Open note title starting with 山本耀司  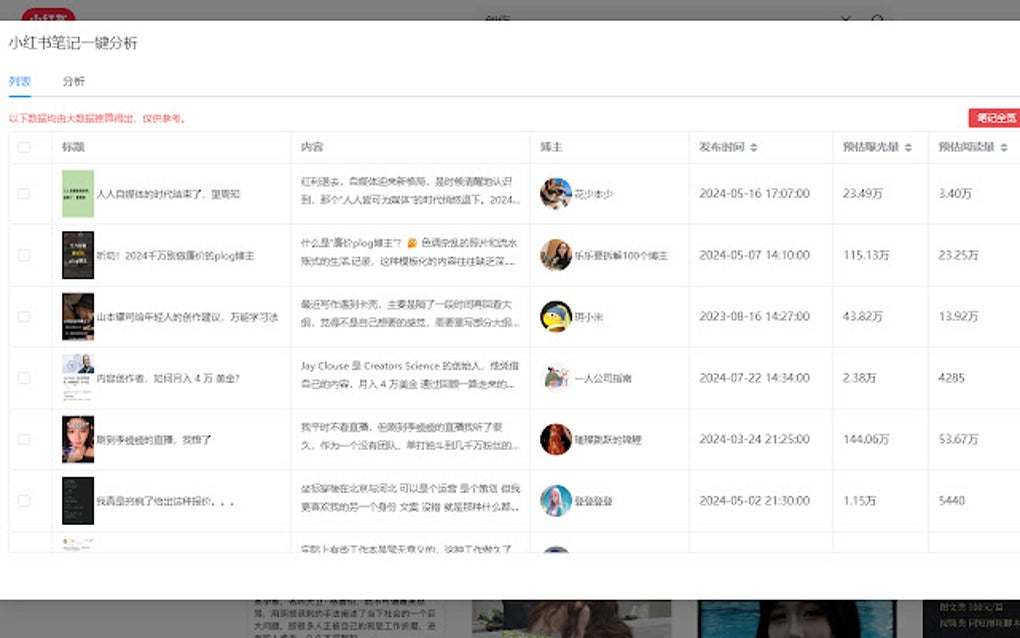pos(187,317)
